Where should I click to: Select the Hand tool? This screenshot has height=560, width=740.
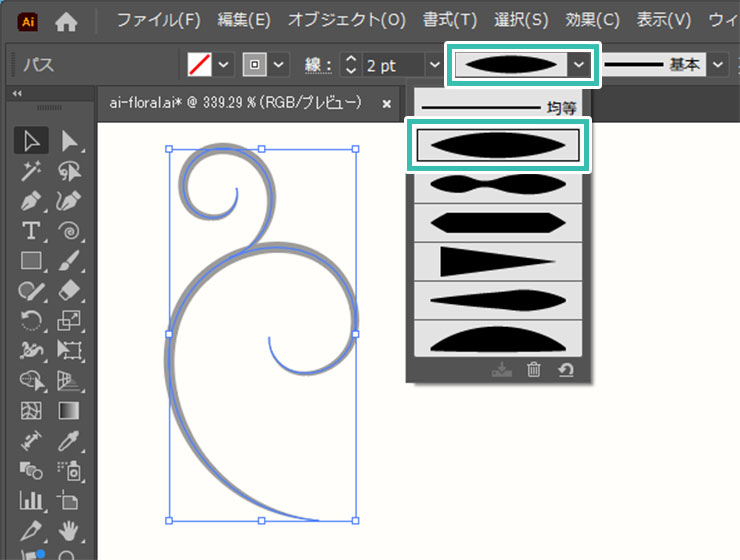pos(69,529)
